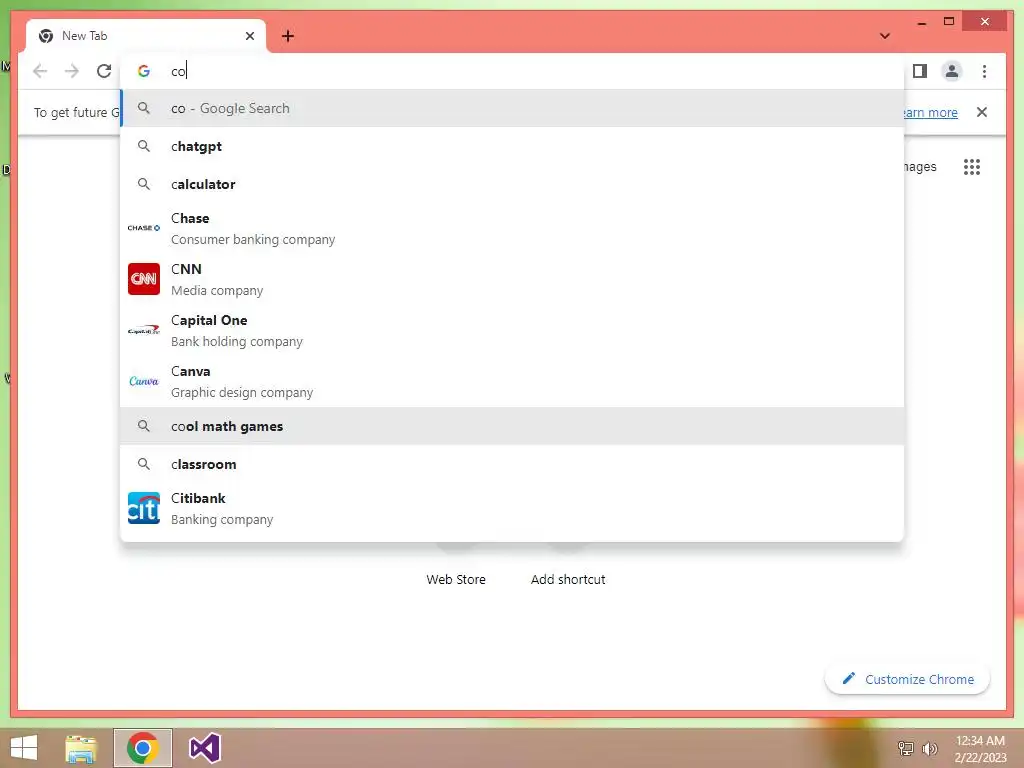
Task: Close the New Tab tab
Action: pyautogui.click(x=249, y=36)
